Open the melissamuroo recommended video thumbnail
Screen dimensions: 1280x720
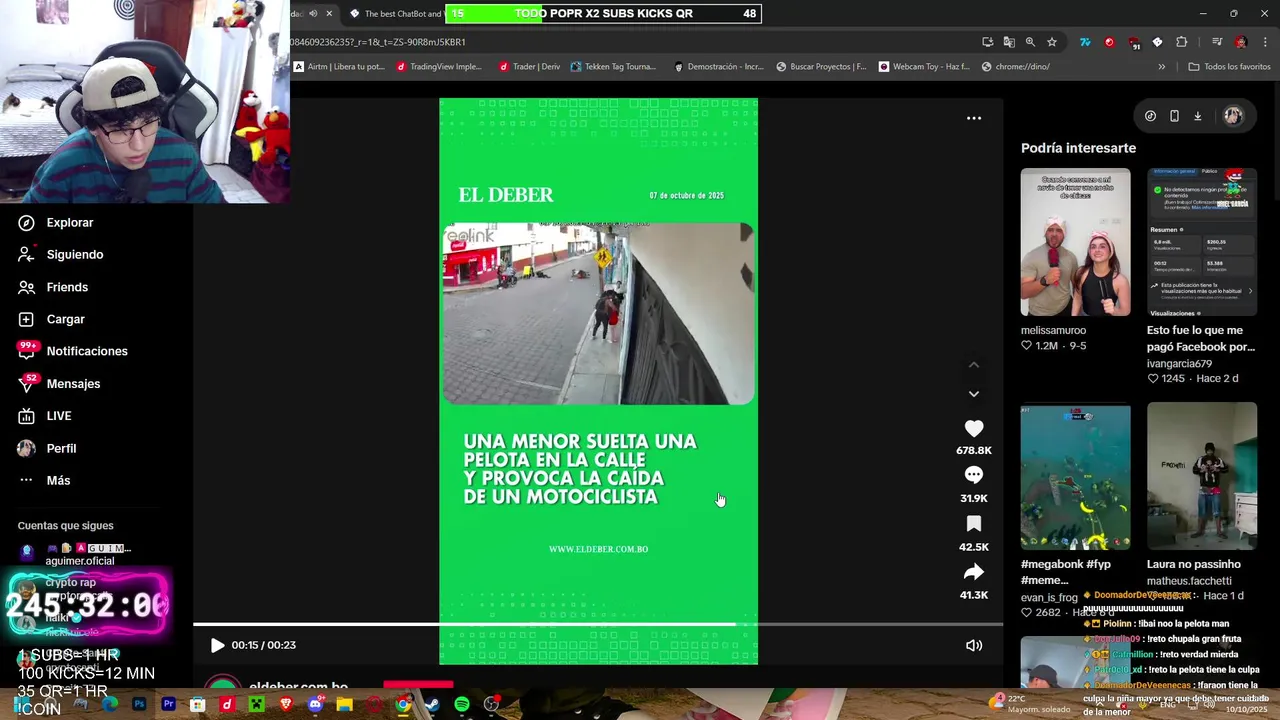(x=1075, y=242)
